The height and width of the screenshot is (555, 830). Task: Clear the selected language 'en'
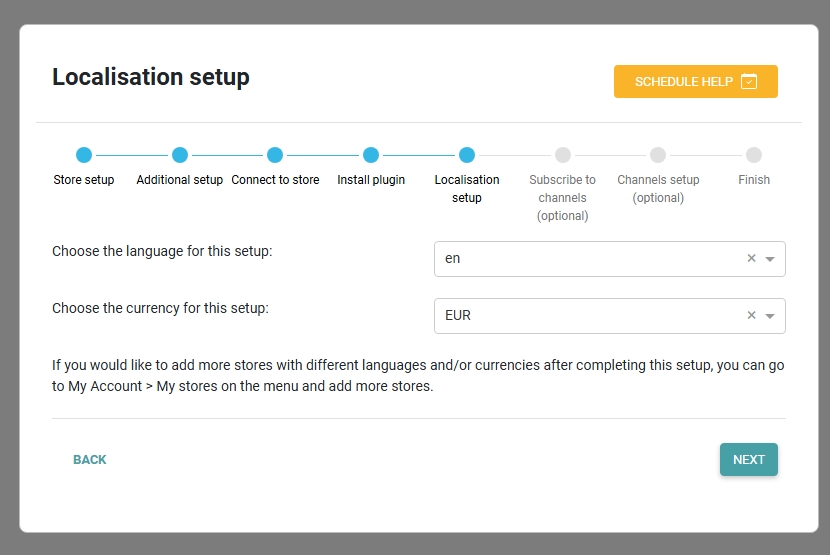pyautogui.click(x=751, y=258)
